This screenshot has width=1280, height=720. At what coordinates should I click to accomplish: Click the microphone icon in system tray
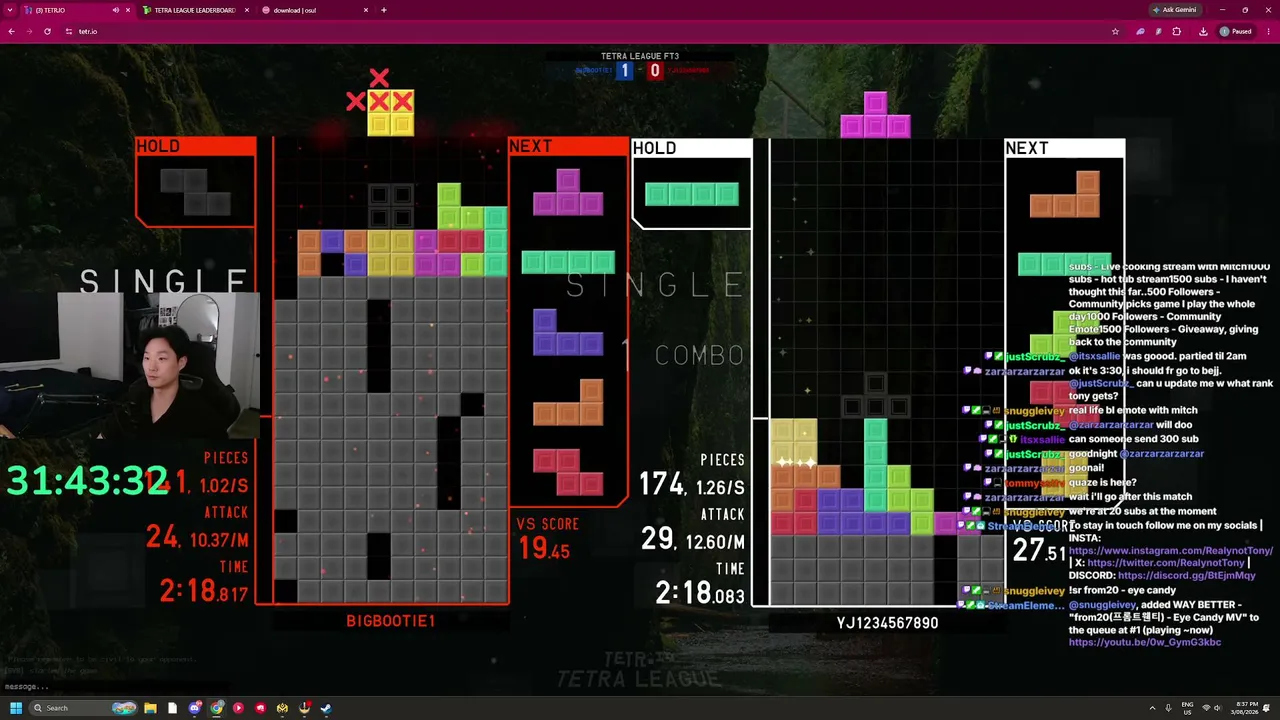[x=1169, y=708]
